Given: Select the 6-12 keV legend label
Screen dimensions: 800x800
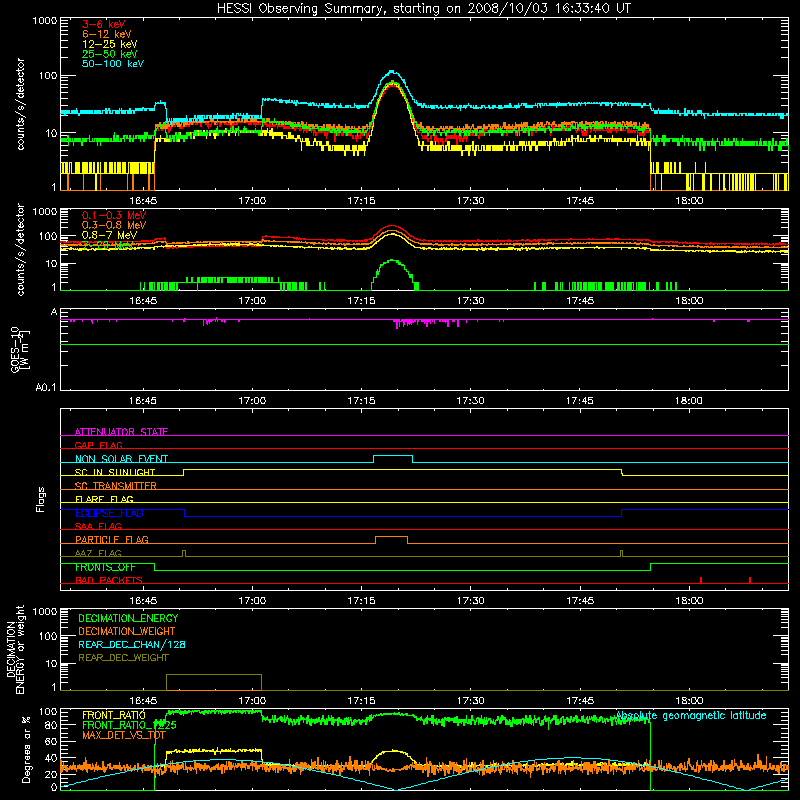Looking at the screenshot, I should [x=107, y=34].
